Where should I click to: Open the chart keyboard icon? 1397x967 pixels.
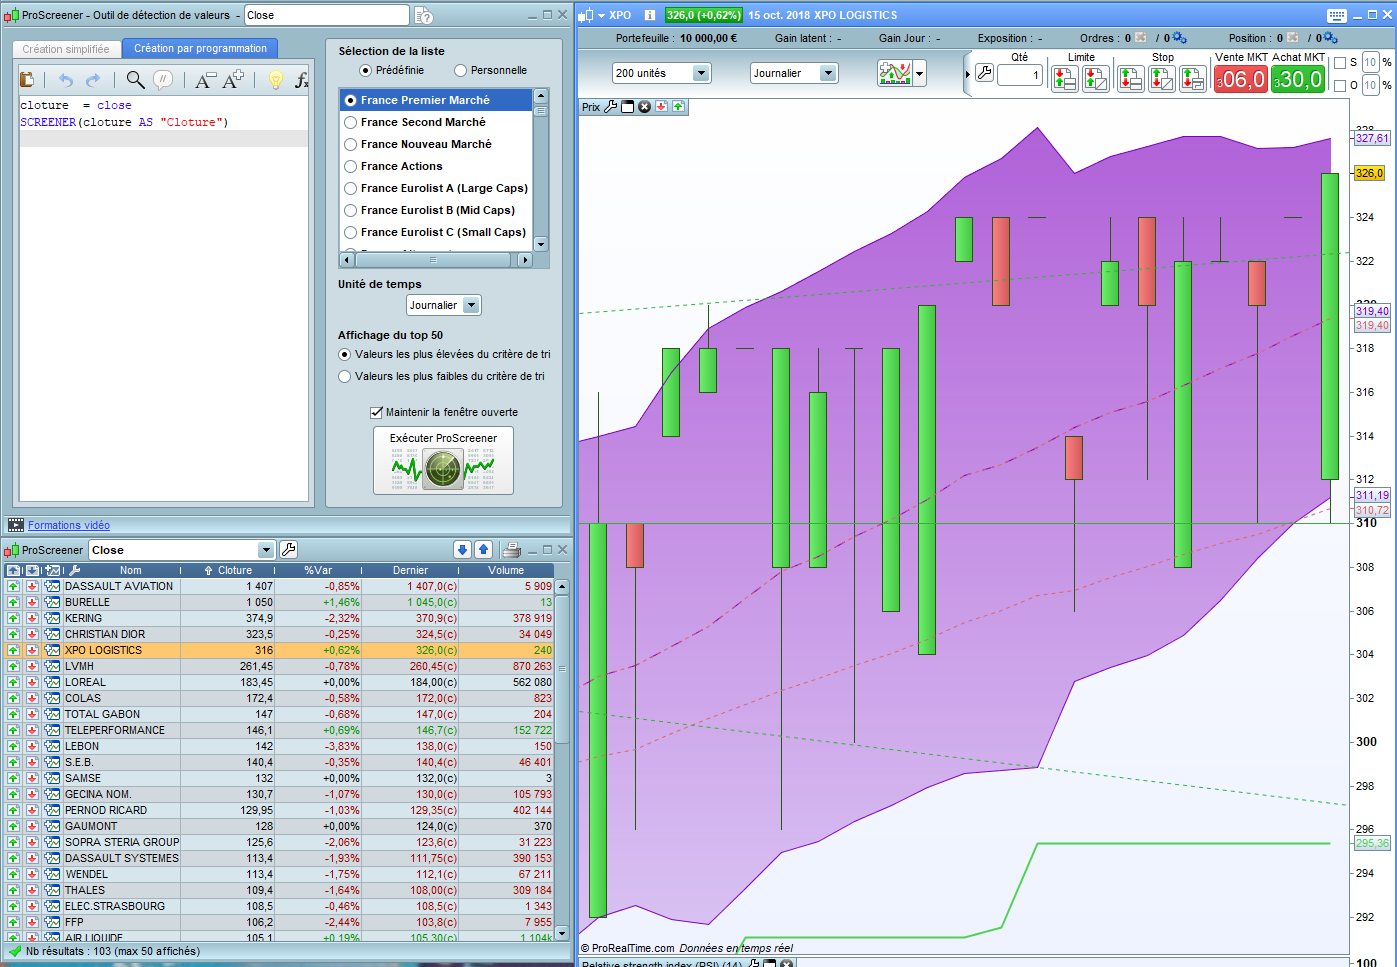pos(1337,15)
